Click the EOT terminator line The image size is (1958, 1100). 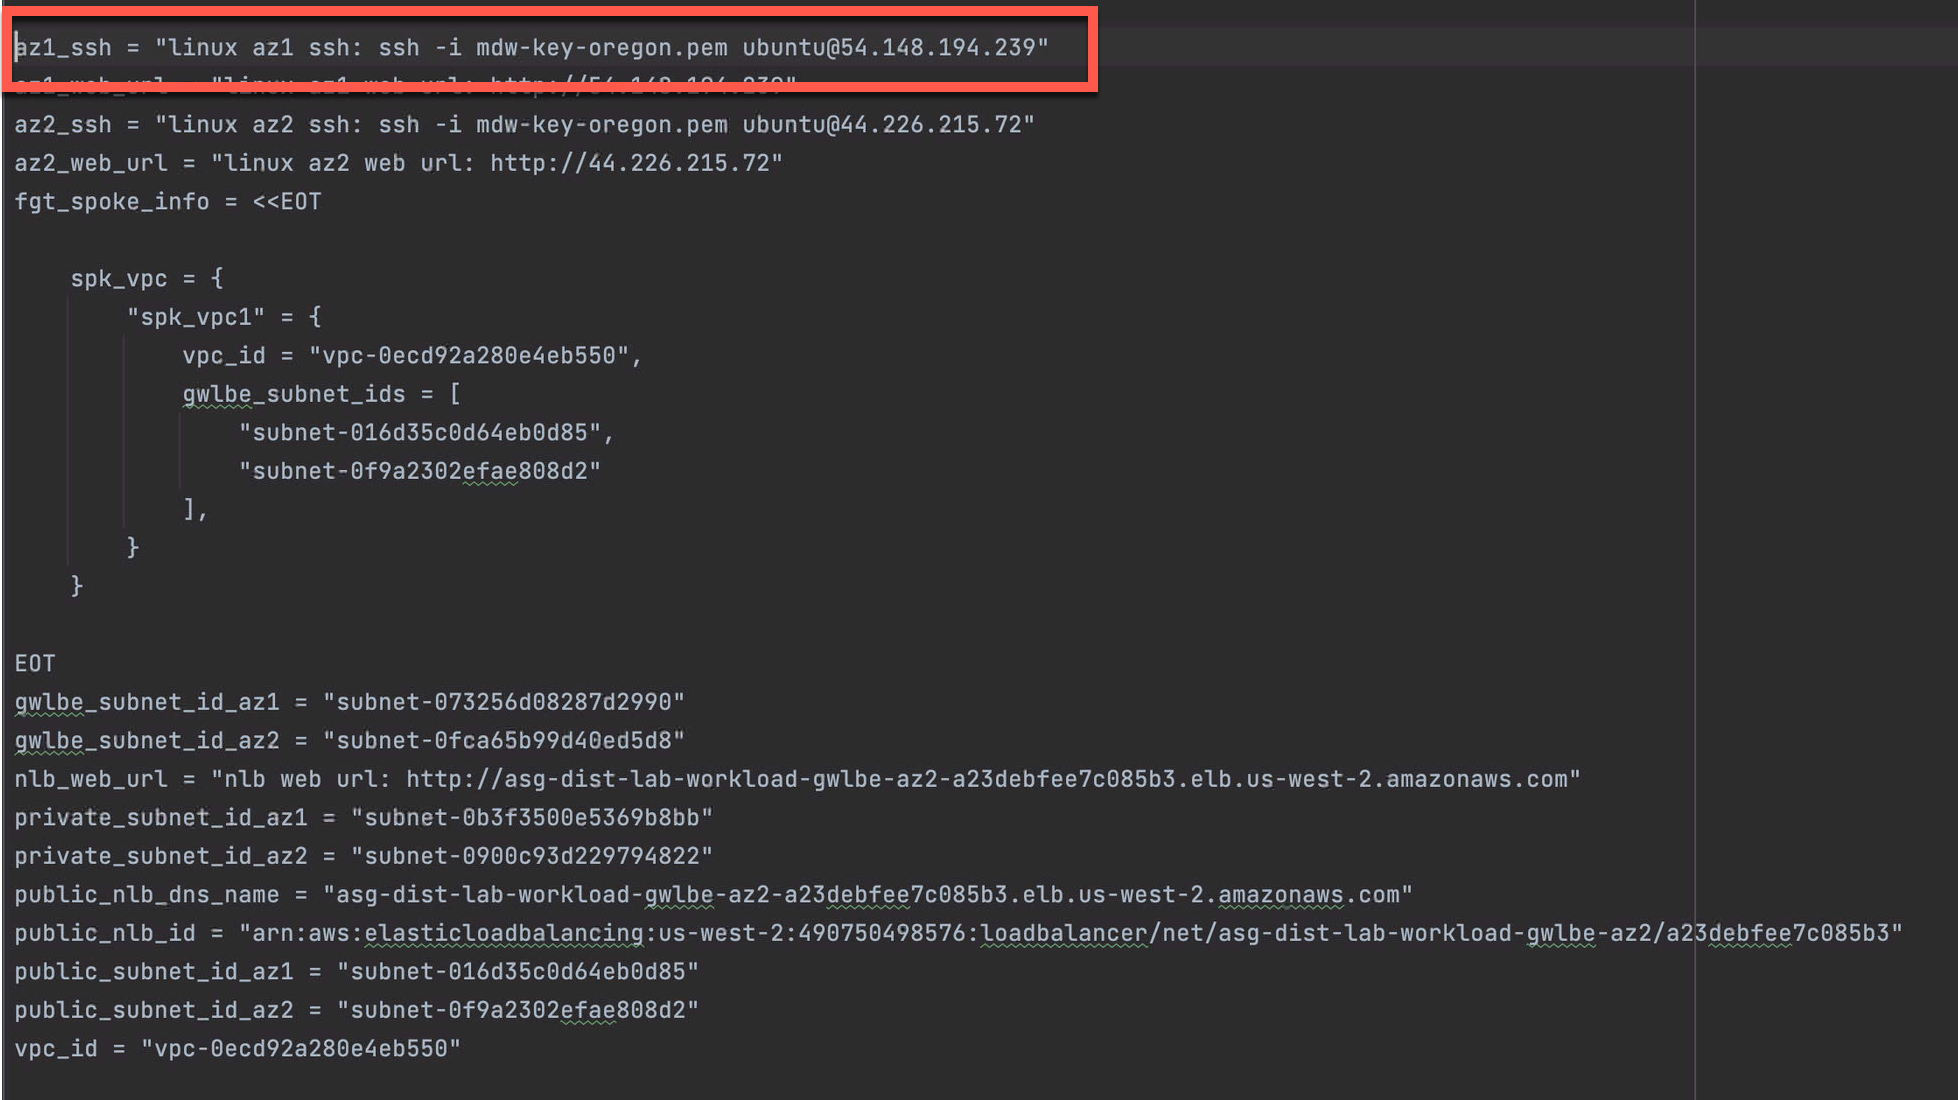coord(35,664)
